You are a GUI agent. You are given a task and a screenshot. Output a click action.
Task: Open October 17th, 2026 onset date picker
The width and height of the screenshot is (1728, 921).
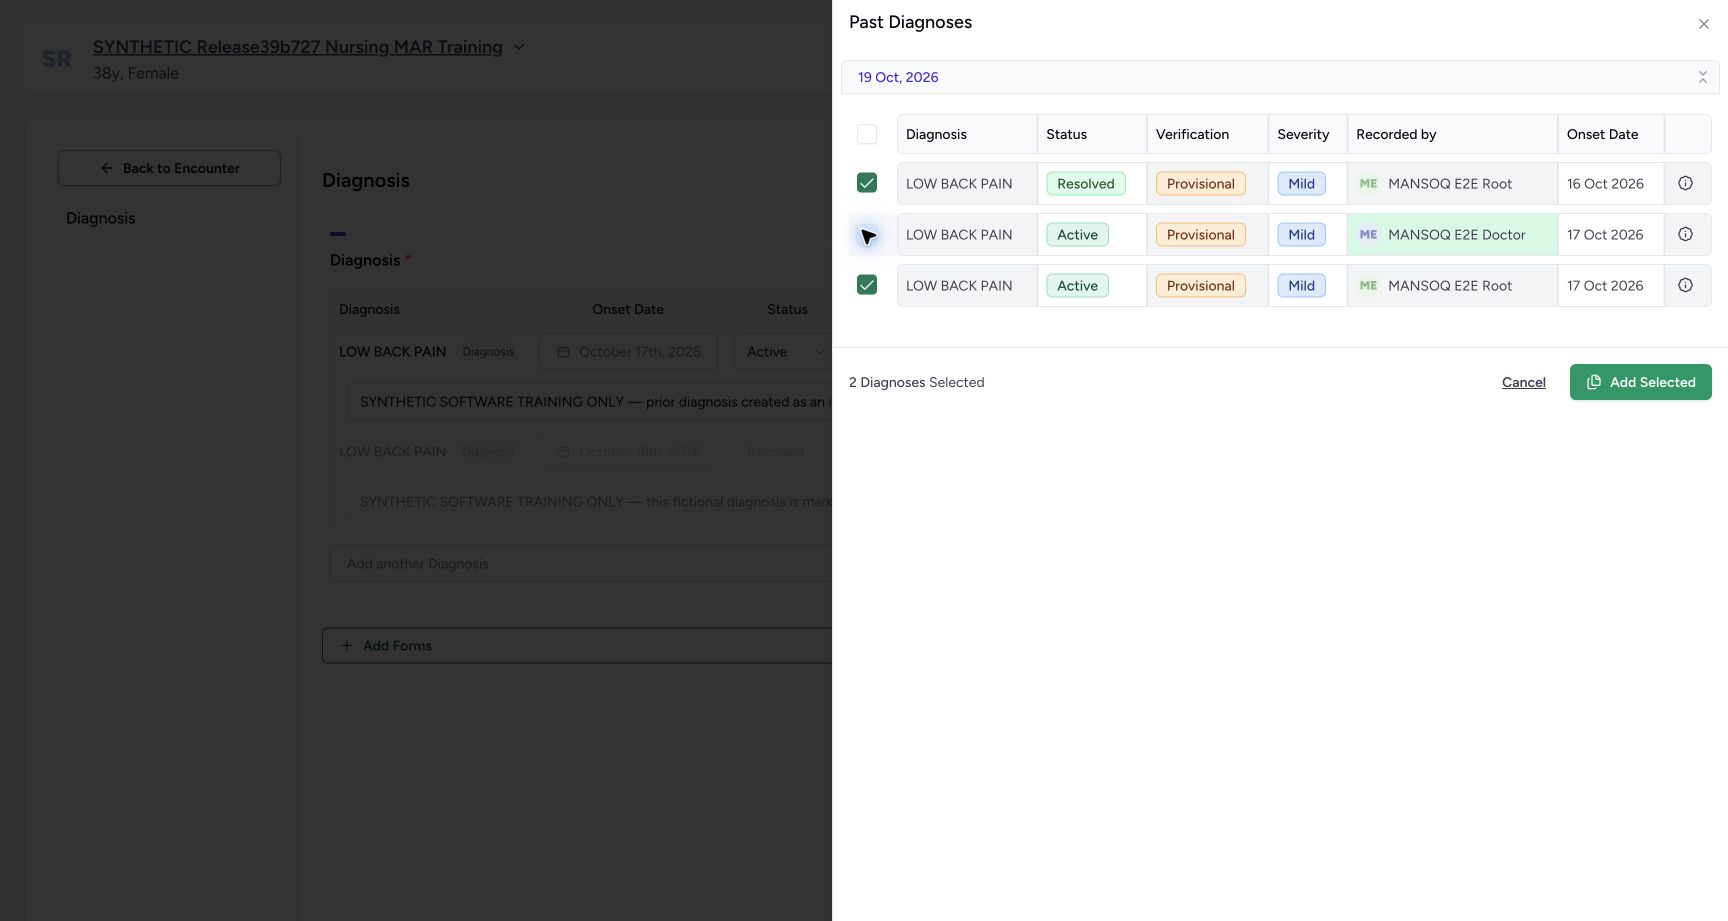coord(628,352)
